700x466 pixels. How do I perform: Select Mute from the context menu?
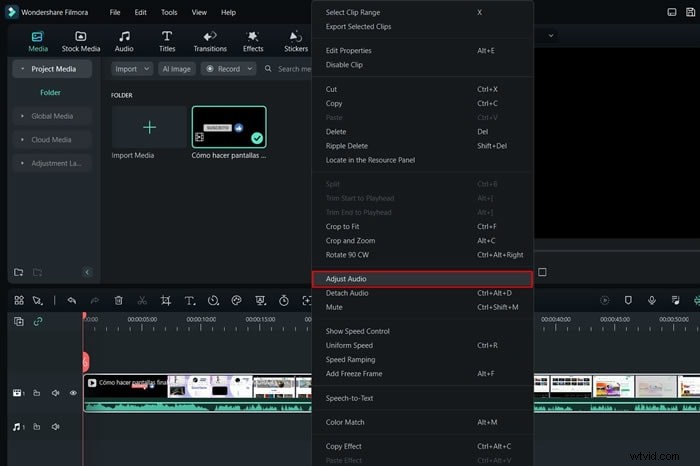(x=422, y=308)
